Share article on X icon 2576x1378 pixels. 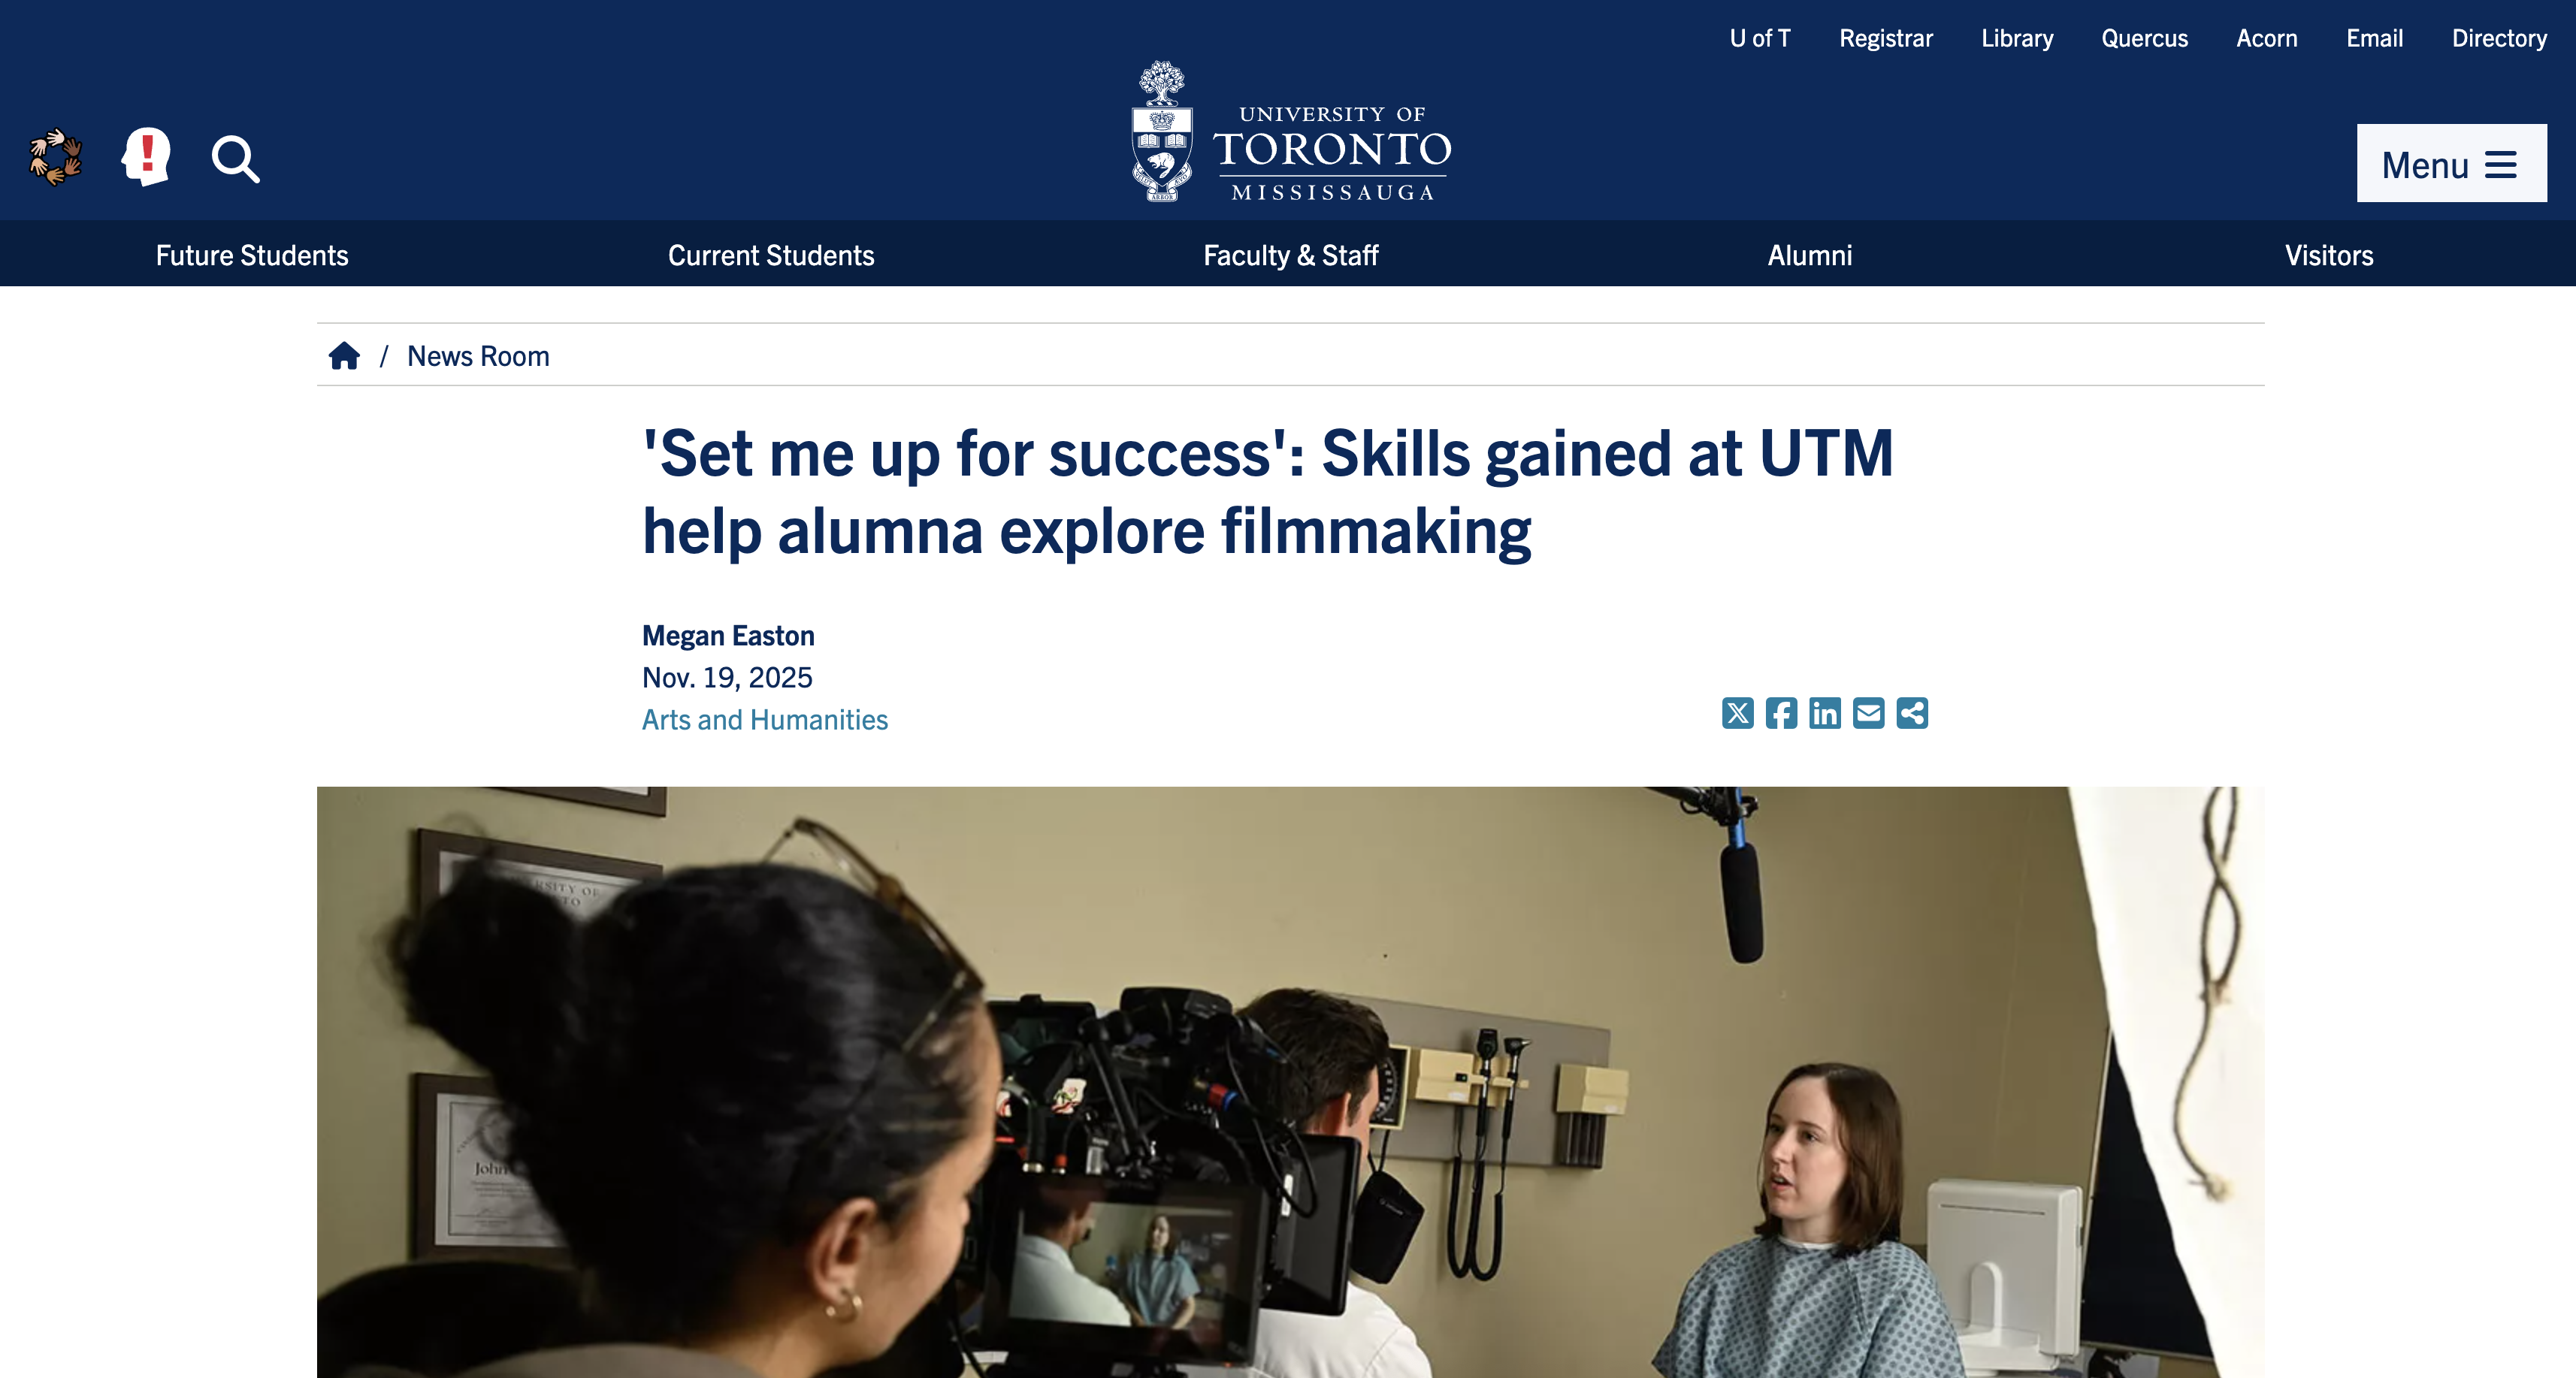point(1738,713)
